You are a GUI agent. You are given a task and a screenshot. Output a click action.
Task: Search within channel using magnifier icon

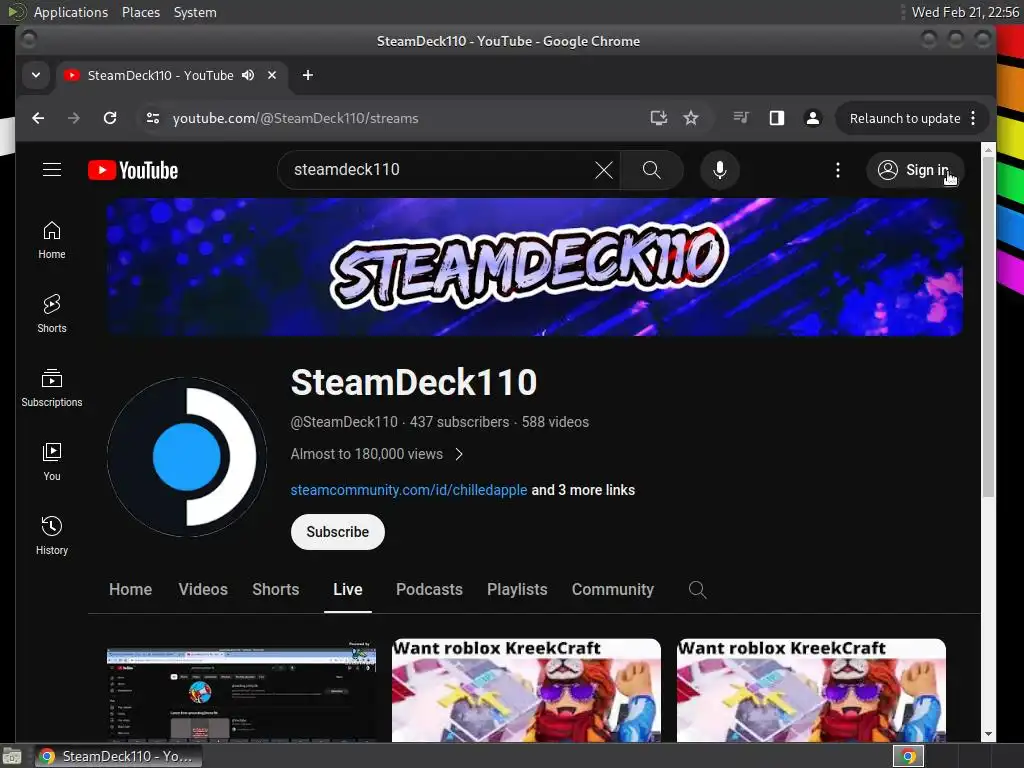coord(697,590)
